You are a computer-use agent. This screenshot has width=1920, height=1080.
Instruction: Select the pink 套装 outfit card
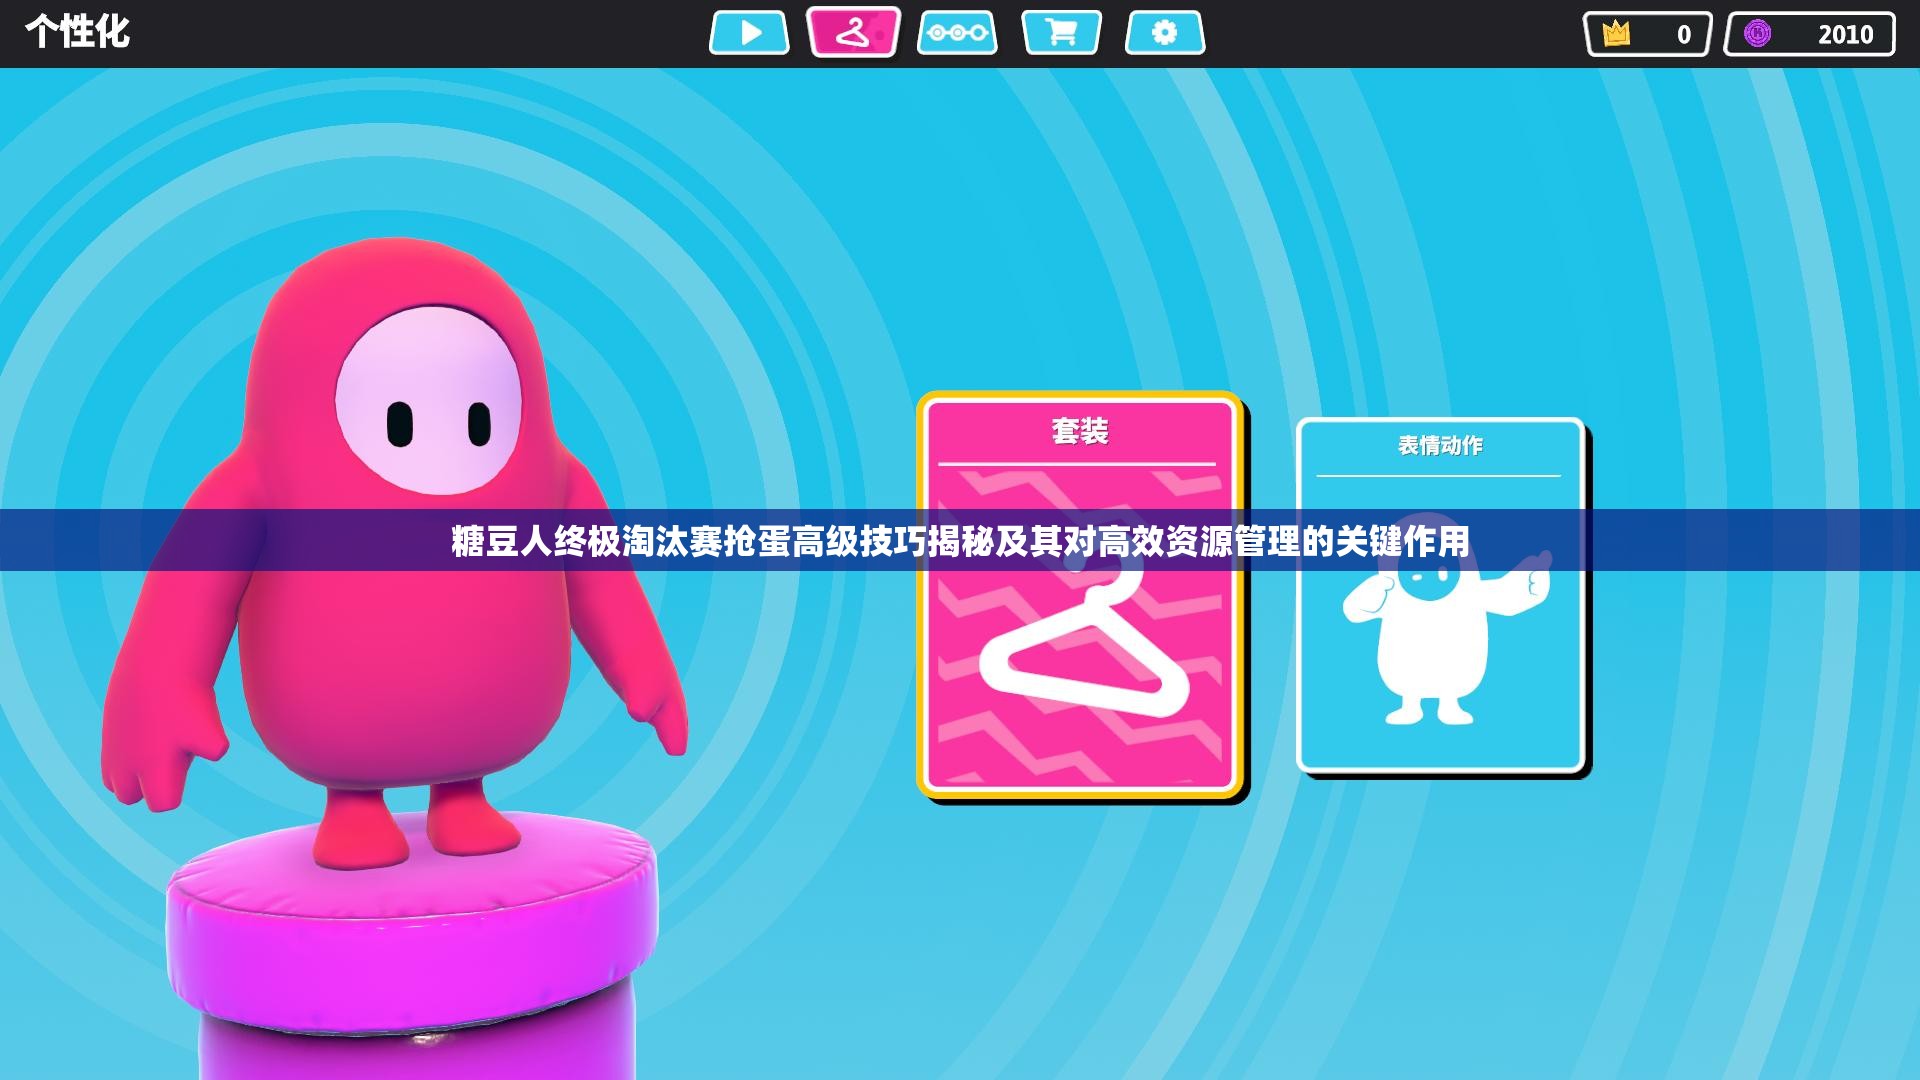pyautogui.click(x=1080, y=596)
